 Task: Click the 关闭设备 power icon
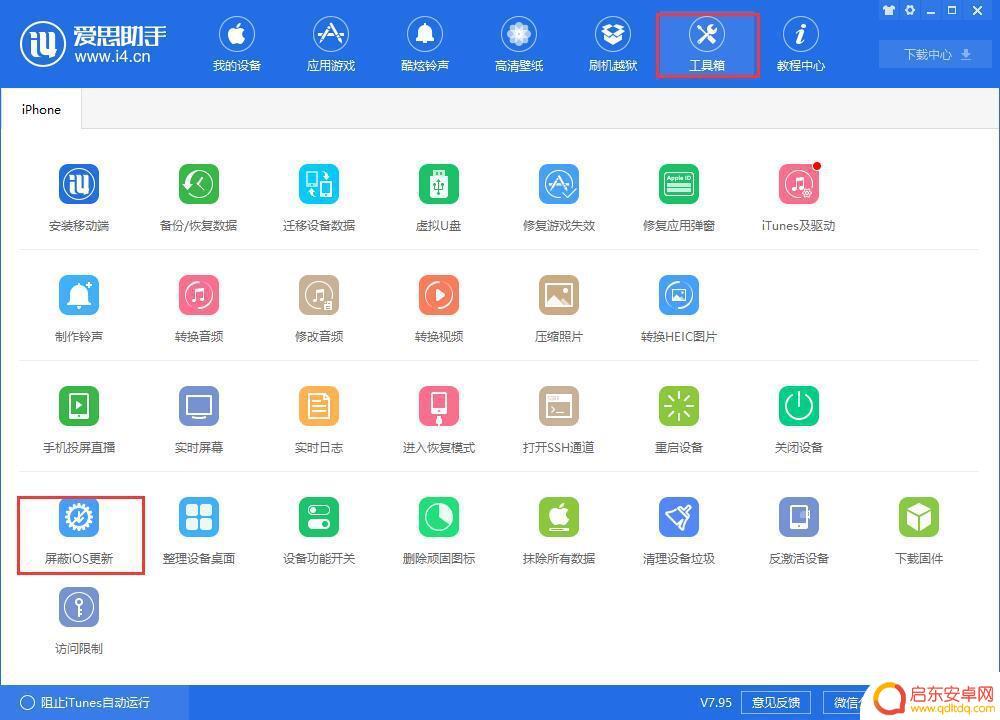[798, 406]
